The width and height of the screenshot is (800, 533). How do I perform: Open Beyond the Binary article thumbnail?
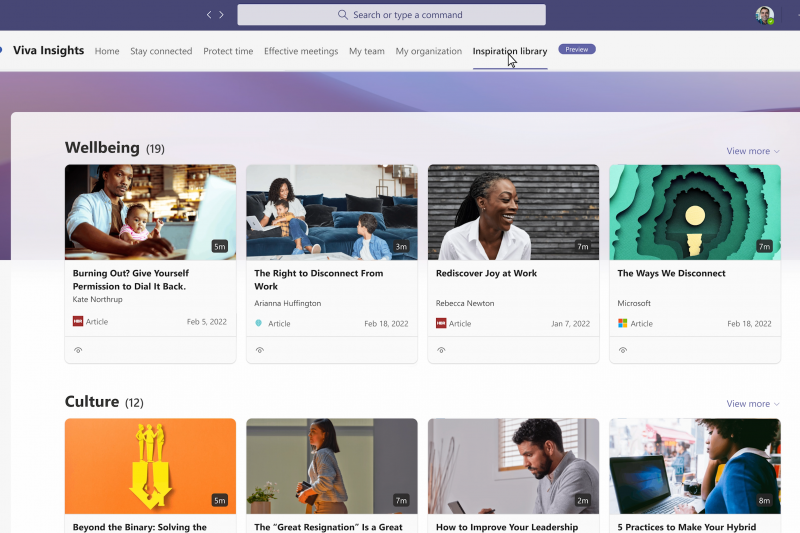tap(151, 466)
